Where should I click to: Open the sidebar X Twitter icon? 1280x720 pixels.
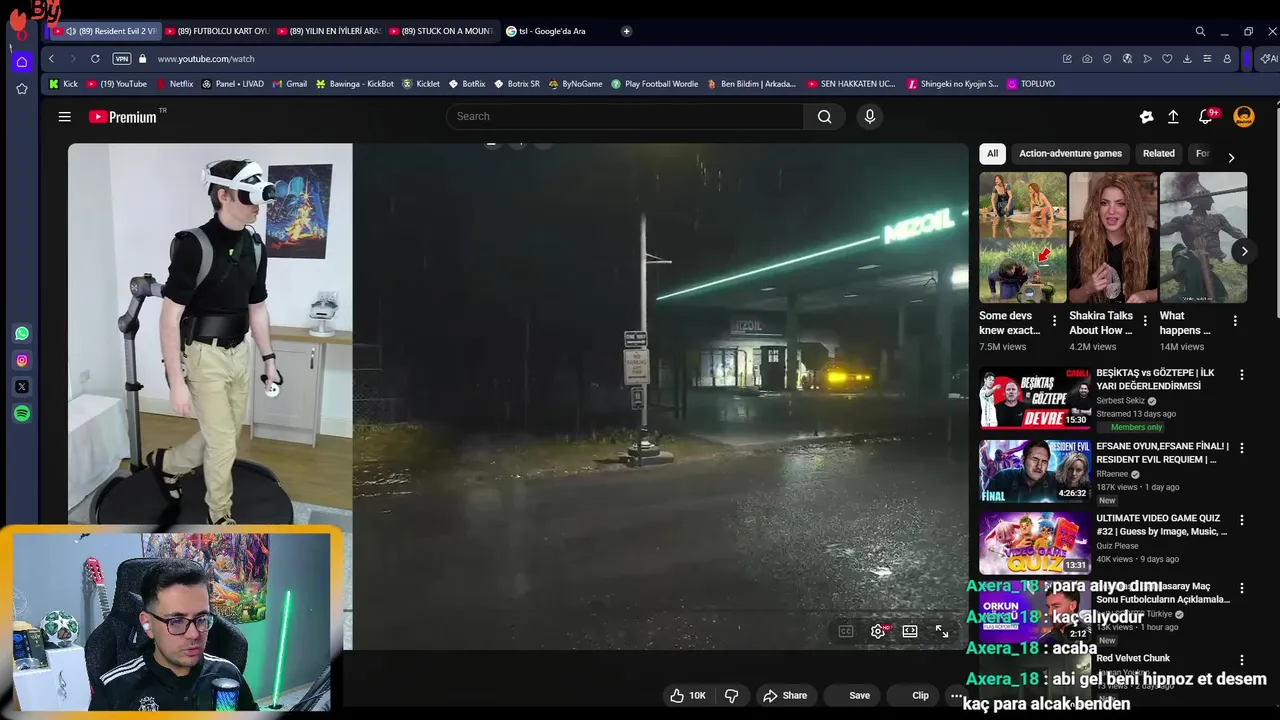(x=22, y=386)
